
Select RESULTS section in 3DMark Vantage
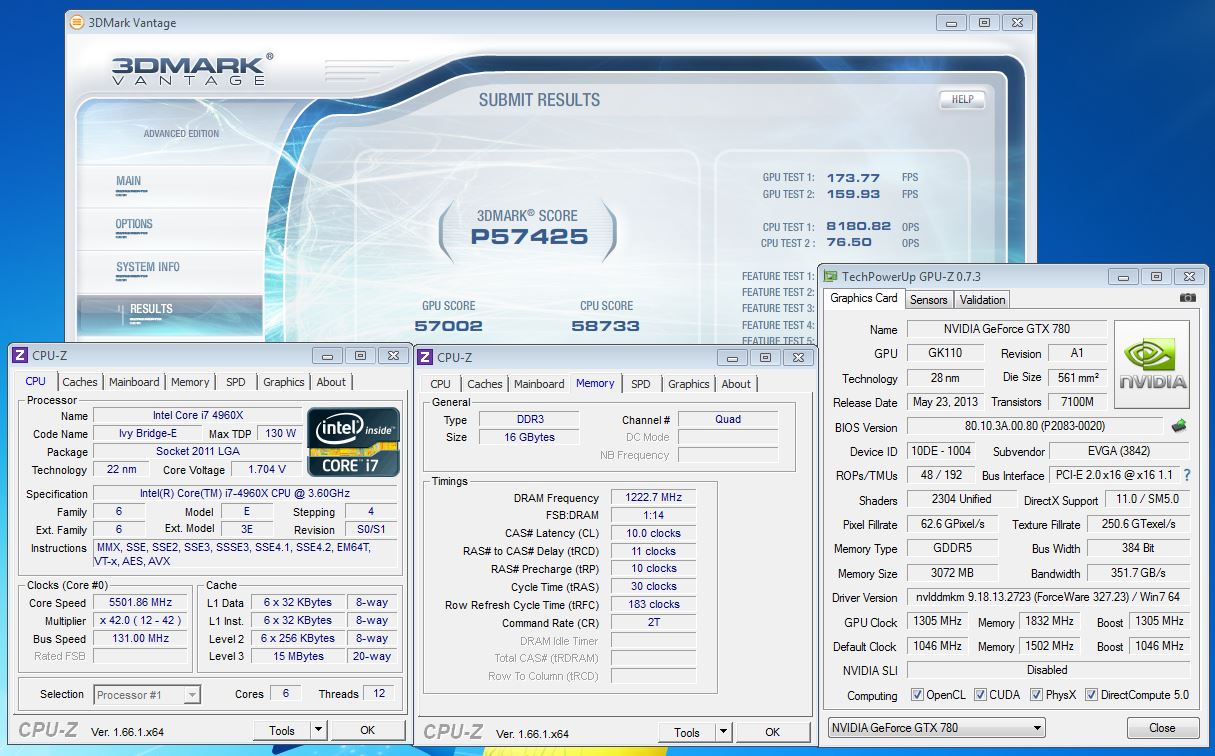[x=151, y=309]
